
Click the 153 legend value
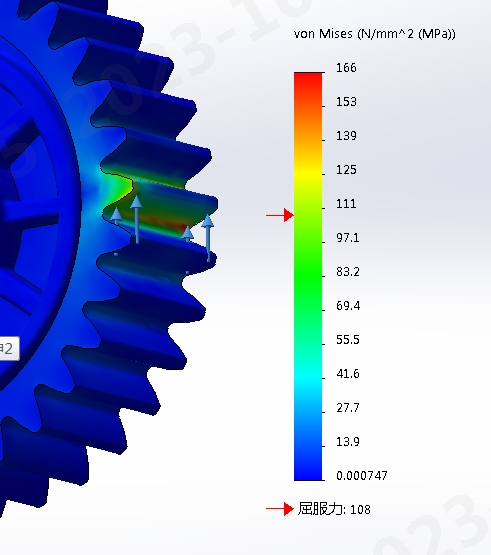pos(346,102)
